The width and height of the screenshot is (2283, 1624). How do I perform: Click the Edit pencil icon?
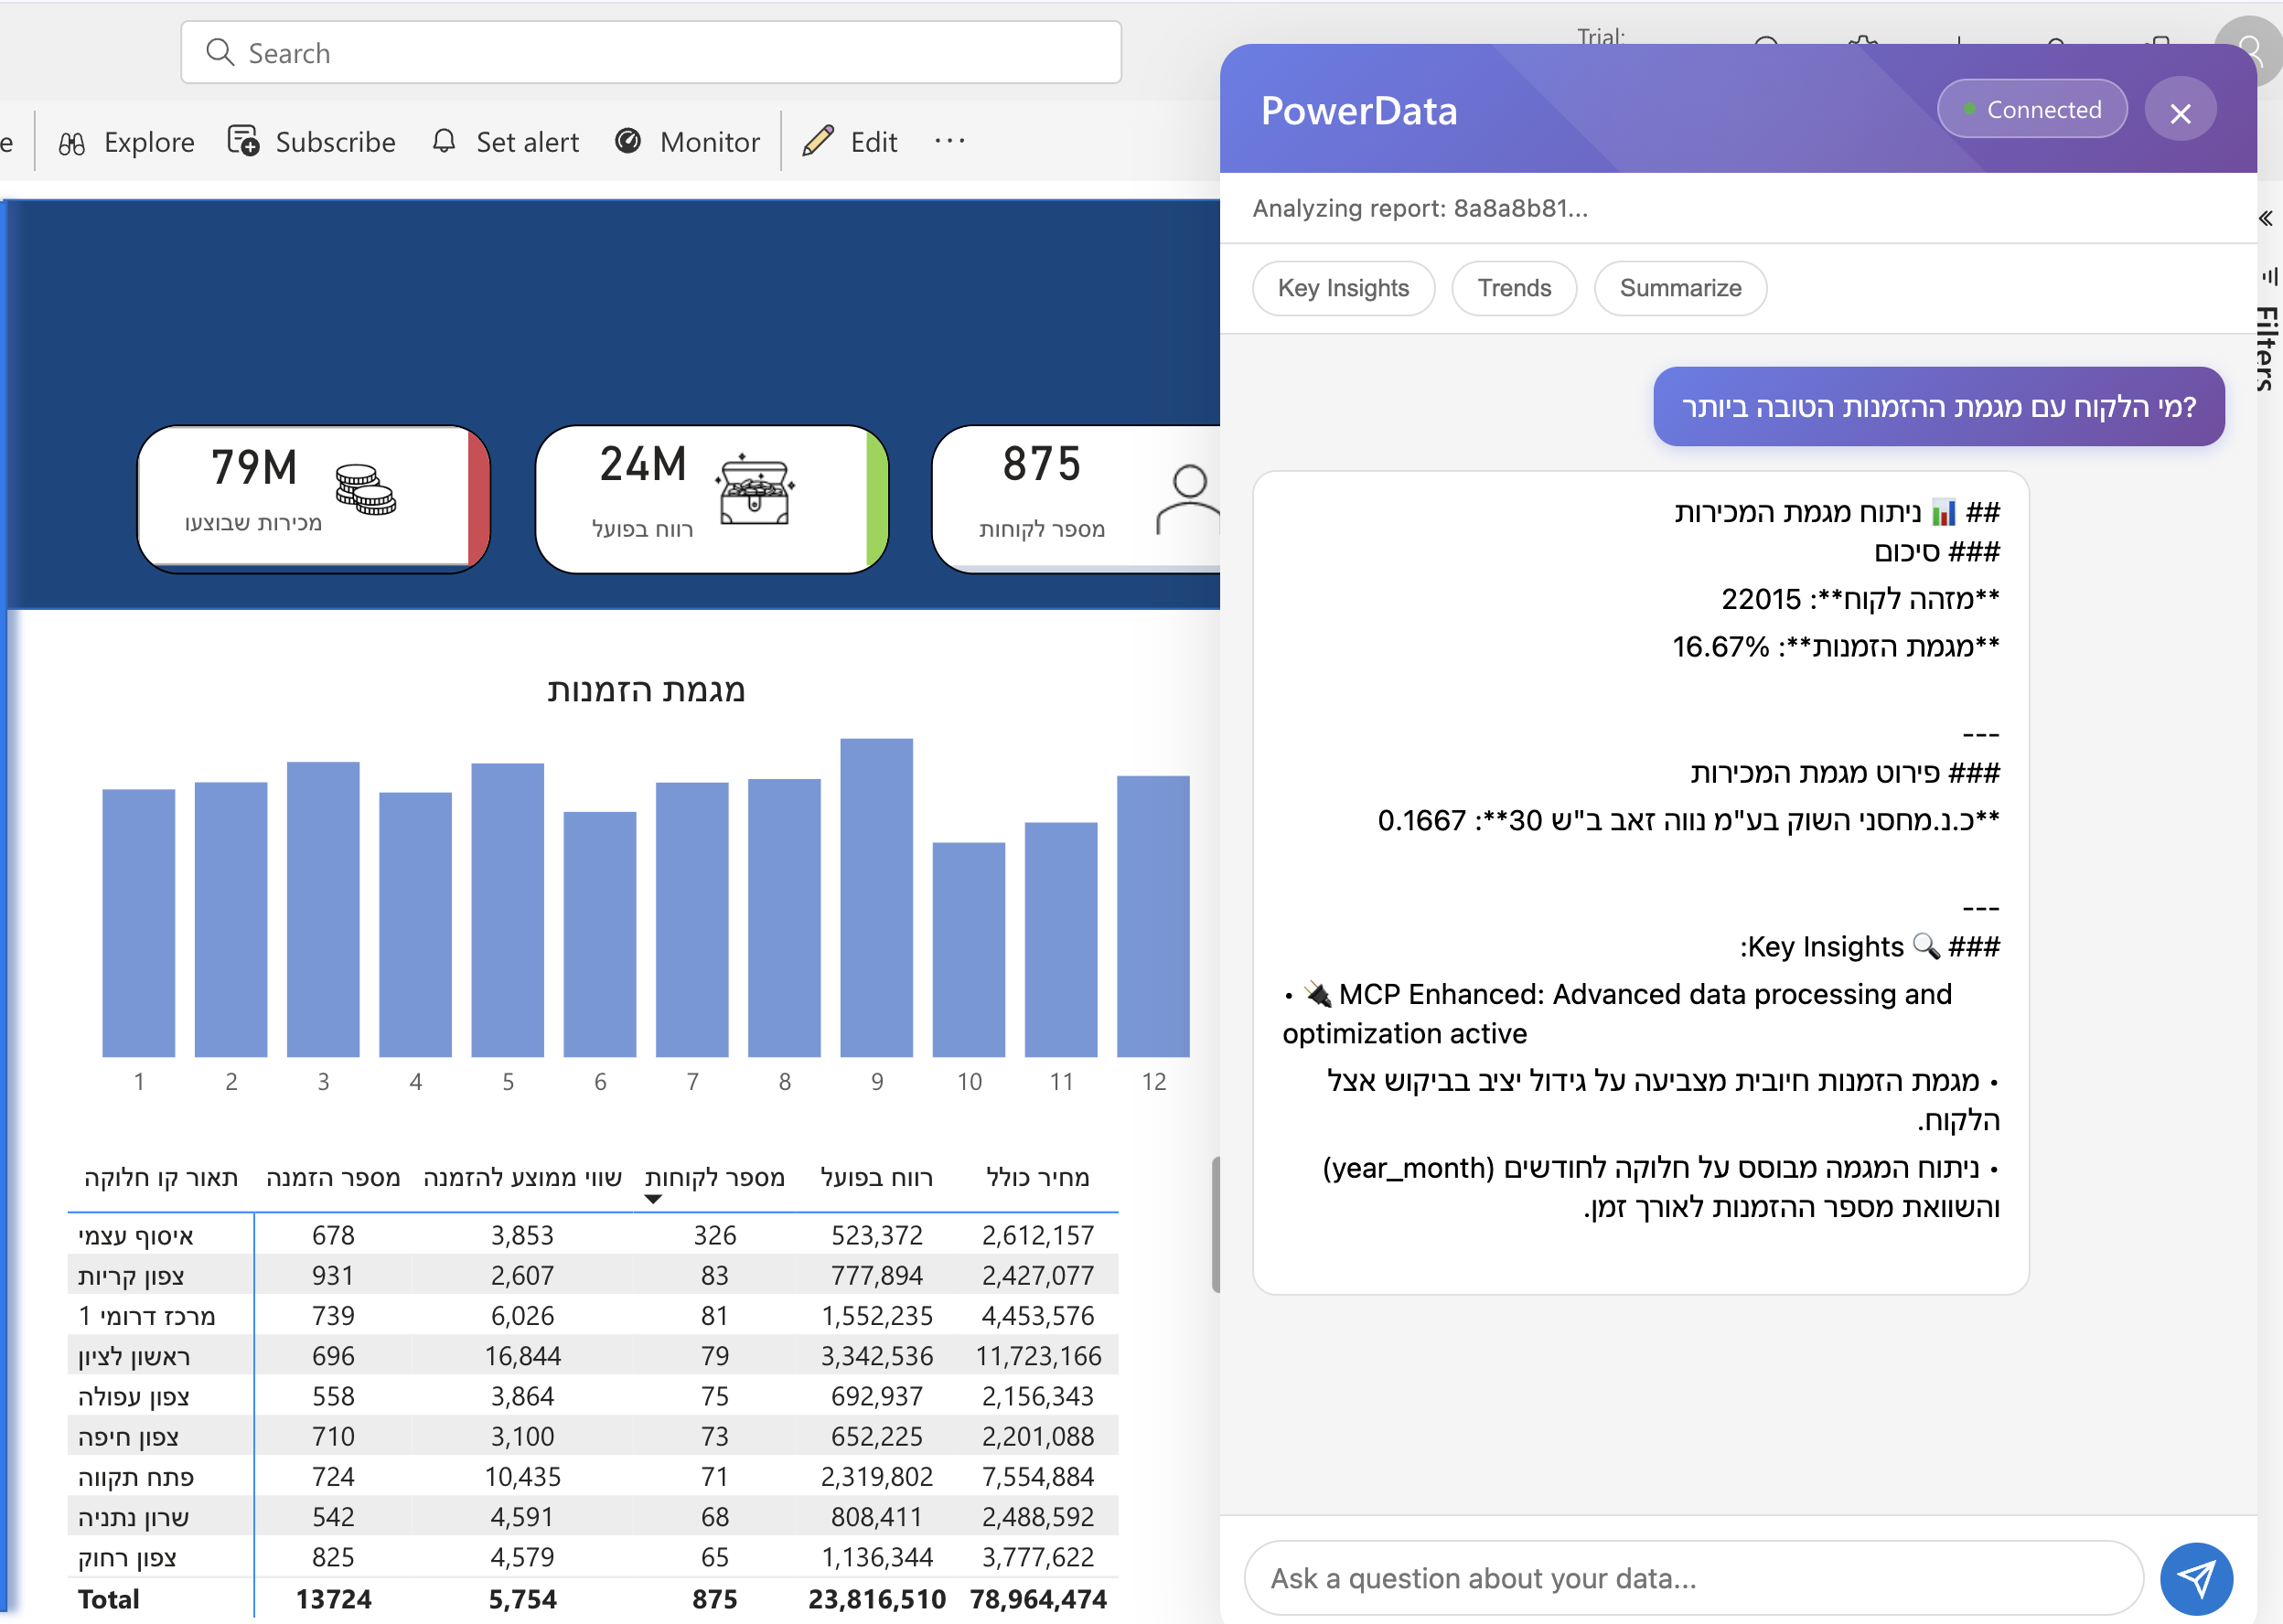tap(818, 141)
